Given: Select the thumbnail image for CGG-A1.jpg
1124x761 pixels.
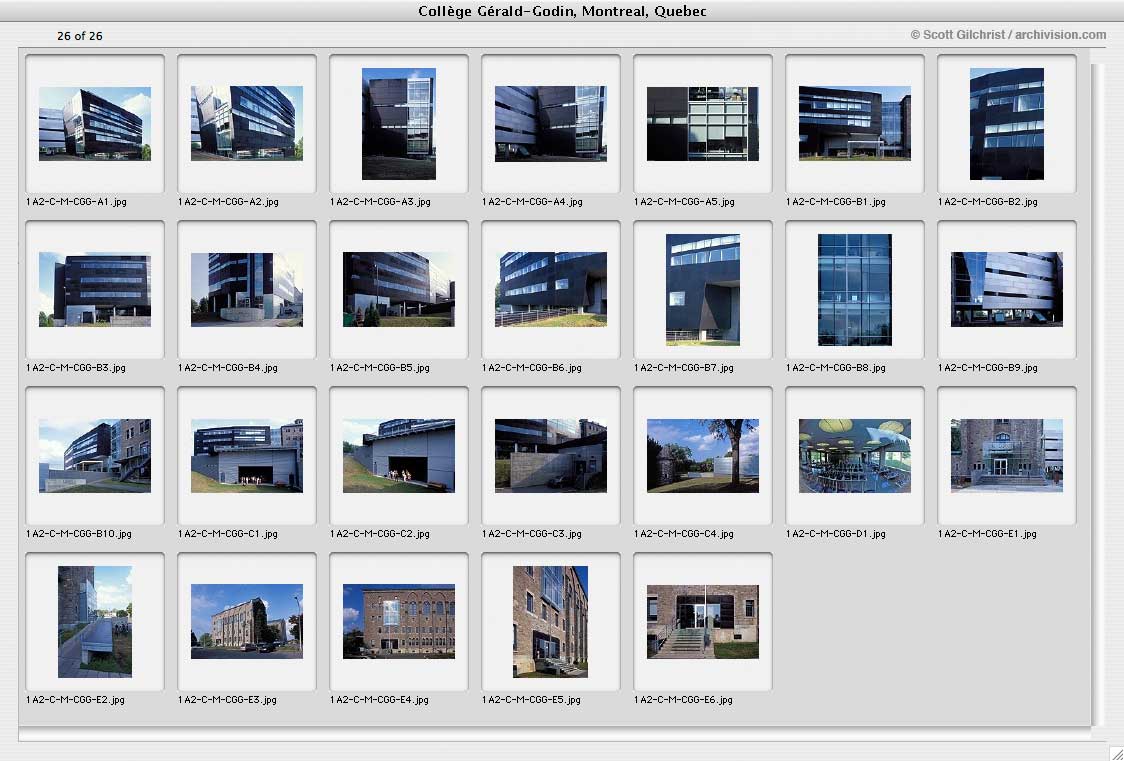Looking at the screenshot, I should point(95,124).
